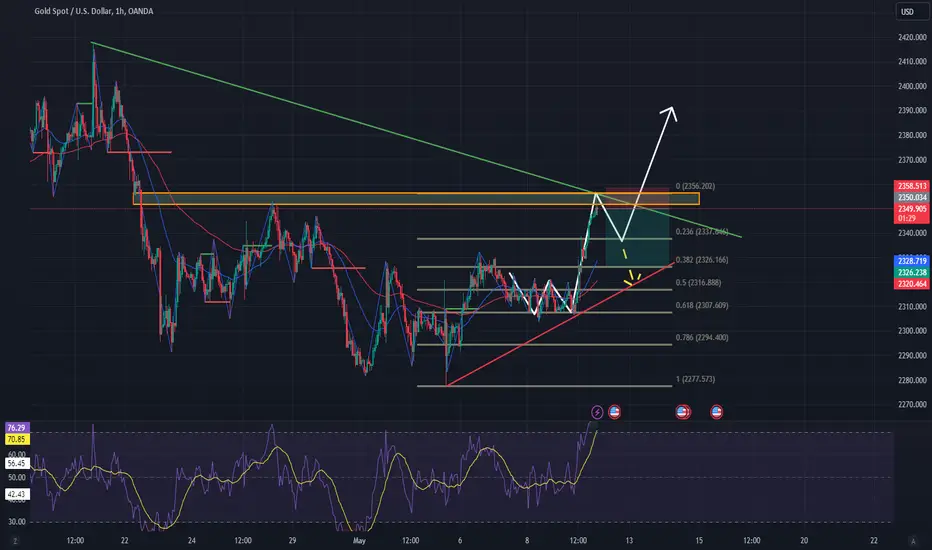Click the 2290.000 price axis label
The height and width of the screenshot is (550, 932).
(x=912, y=356)
